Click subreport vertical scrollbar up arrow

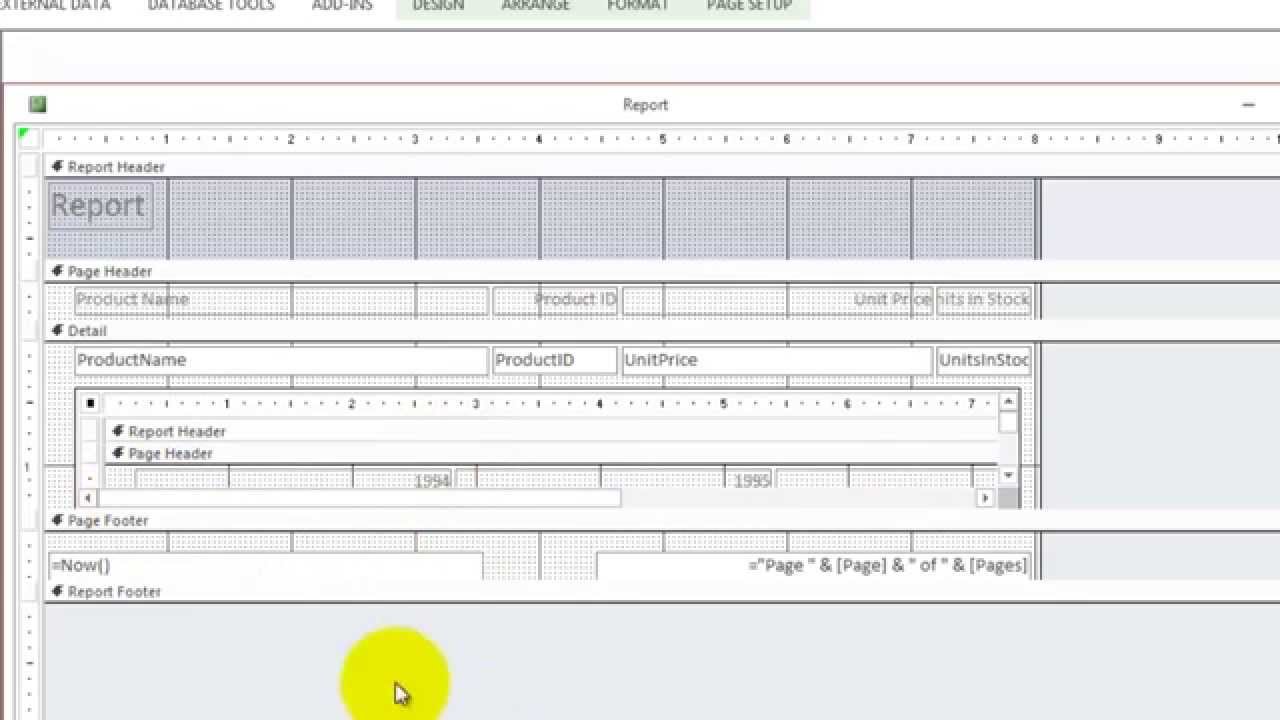pyautogui.click(x=1008, y=402)
